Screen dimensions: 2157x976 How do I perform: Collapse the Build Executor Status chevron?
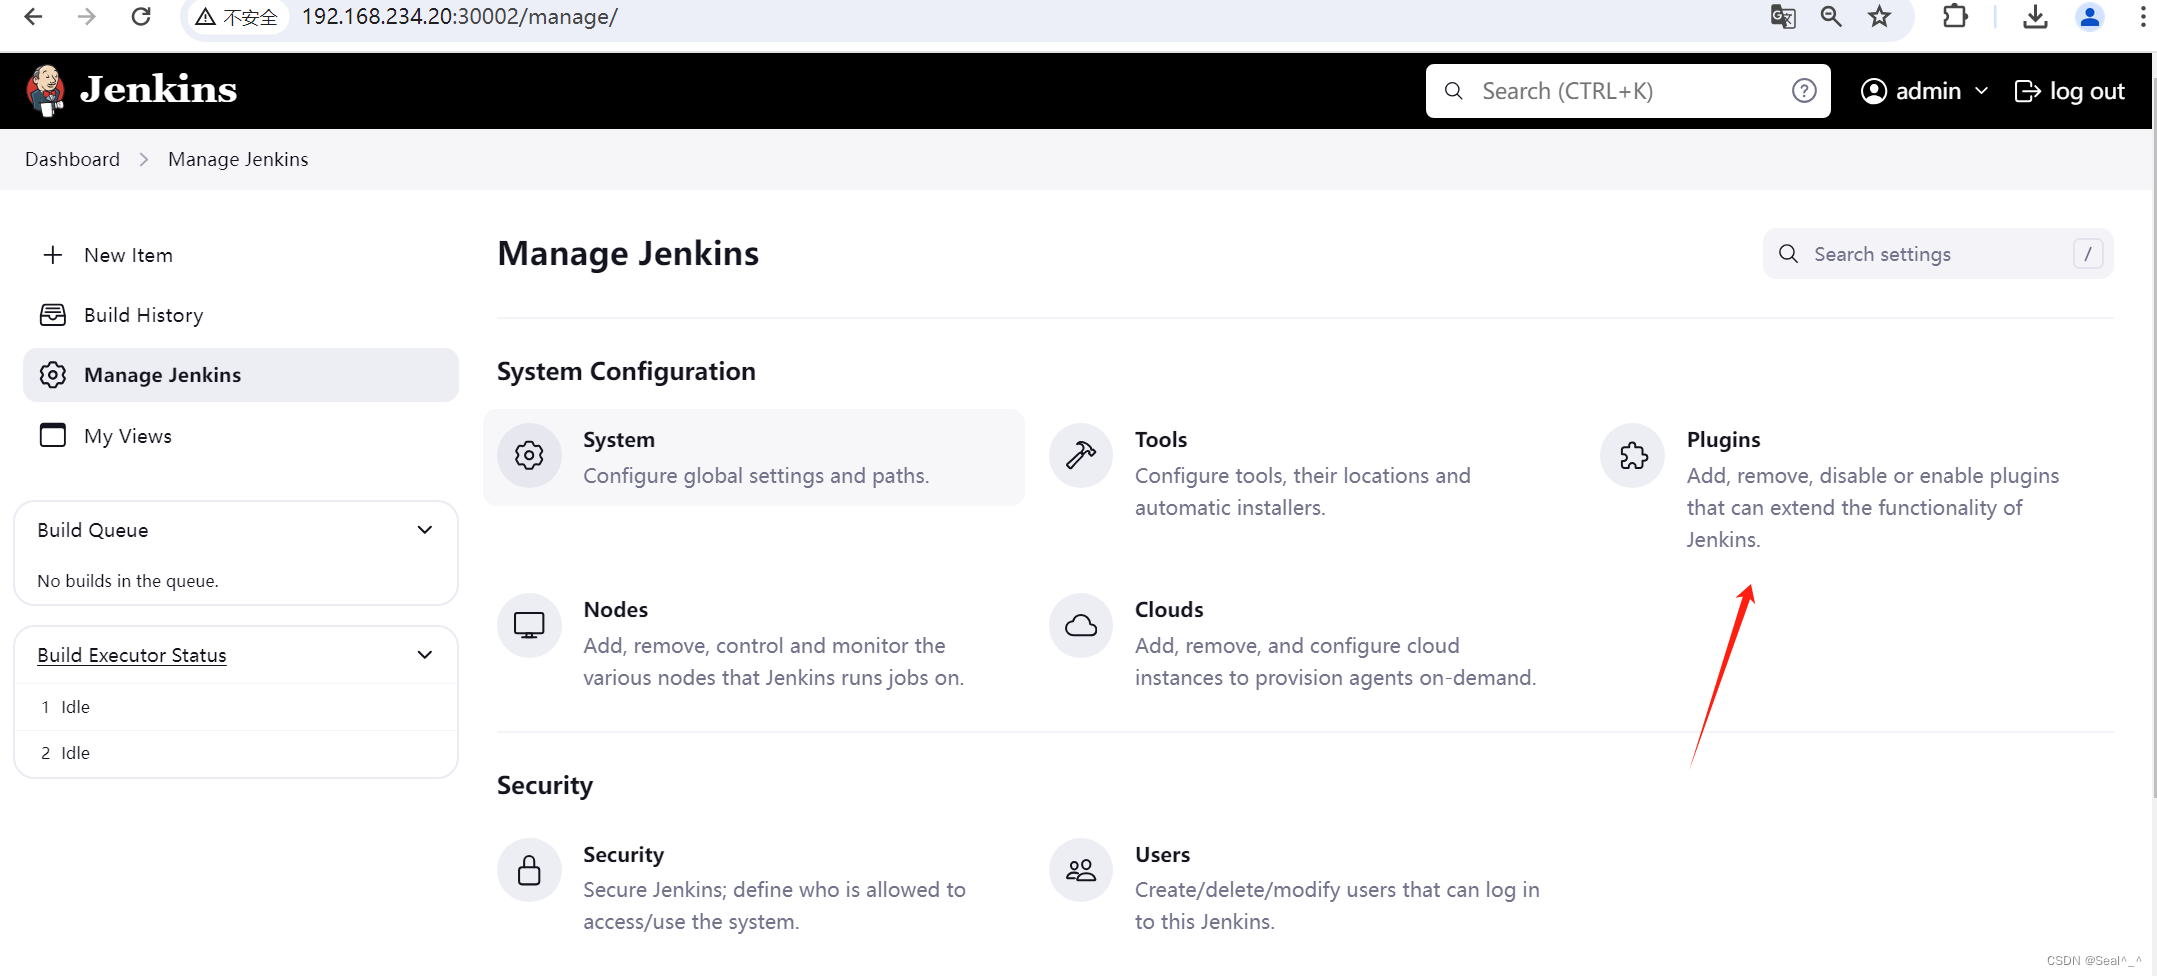[425, 655]
